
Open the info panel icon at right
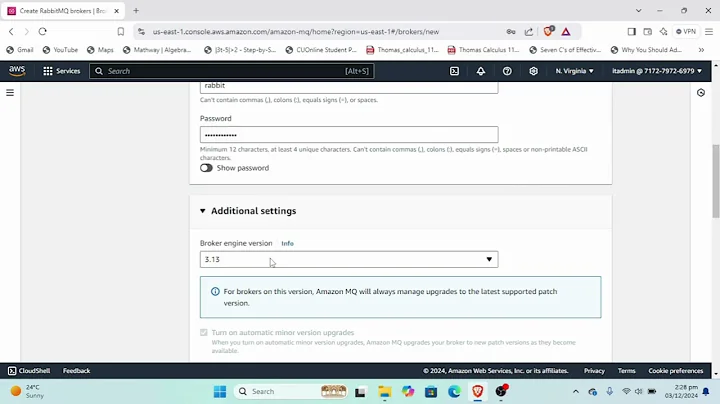[701, 93]
